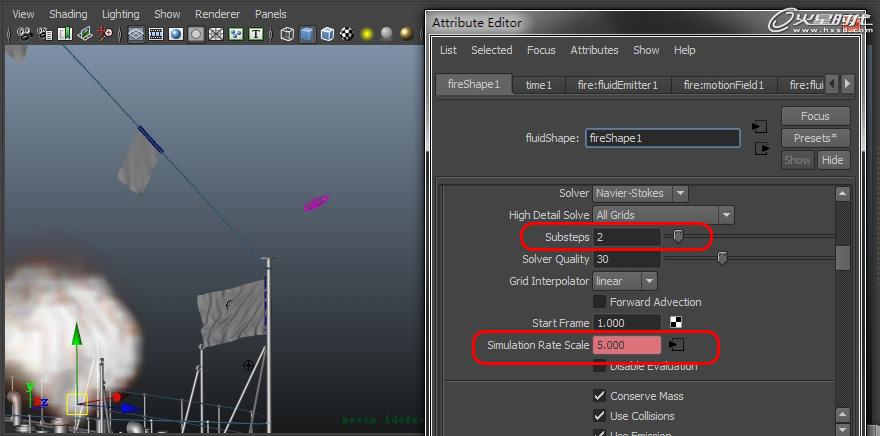Click the fluidShape name input field
Viewport: 880px width, 436px height.
point(663,138)
